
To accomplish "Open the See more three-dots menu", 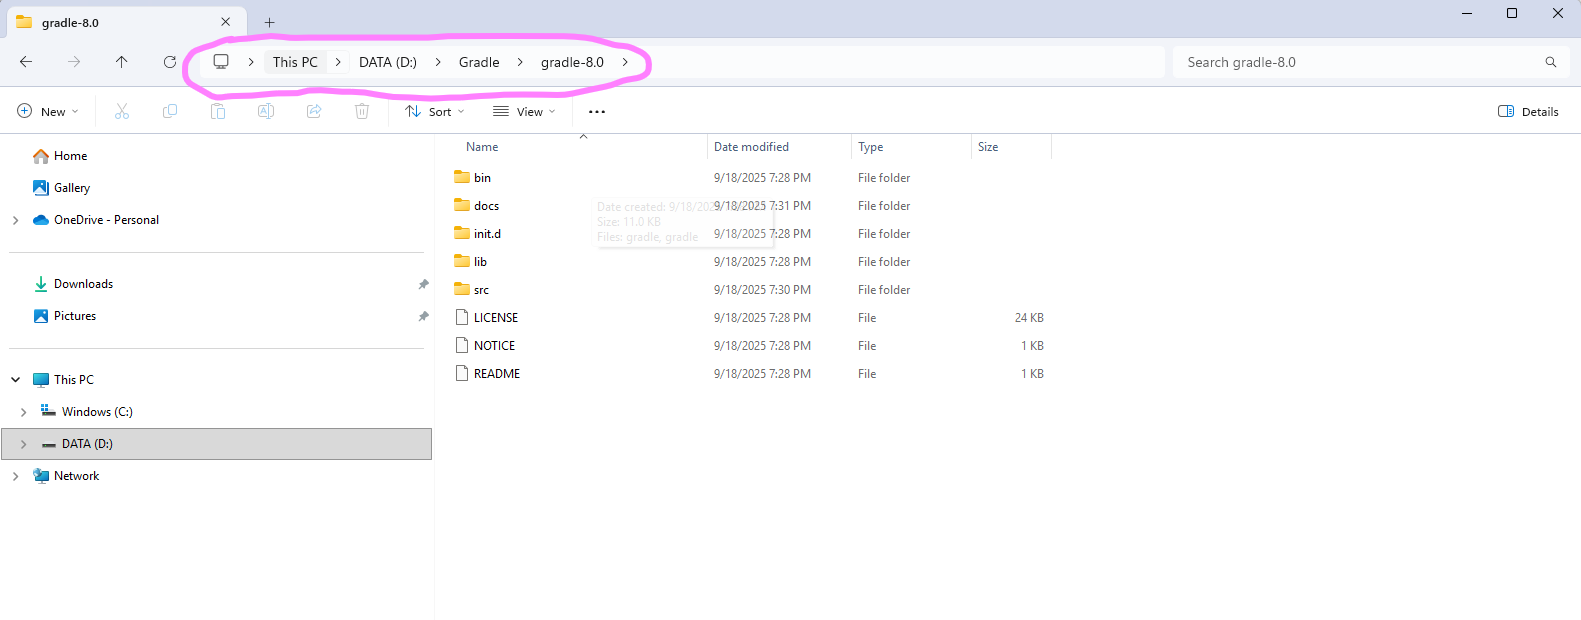I will click(597, 112).
